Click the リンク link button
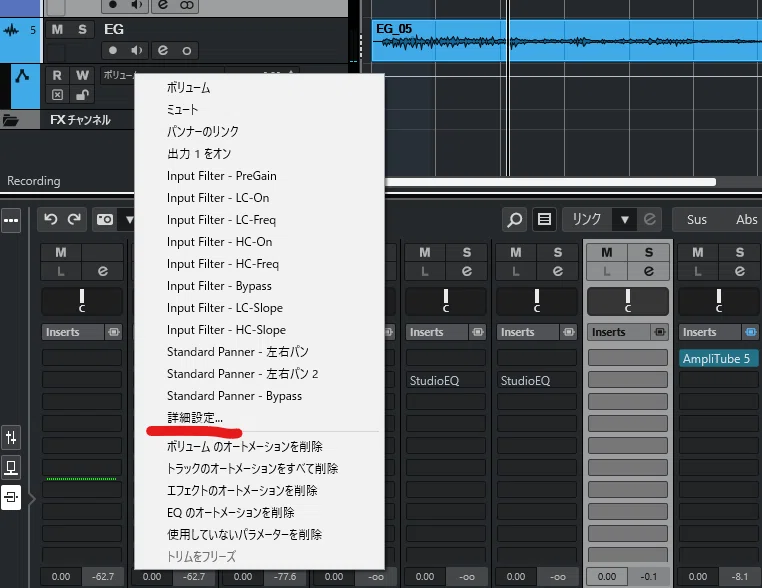The width and height of the screenshot is (762, 588). tap(587, 220)
